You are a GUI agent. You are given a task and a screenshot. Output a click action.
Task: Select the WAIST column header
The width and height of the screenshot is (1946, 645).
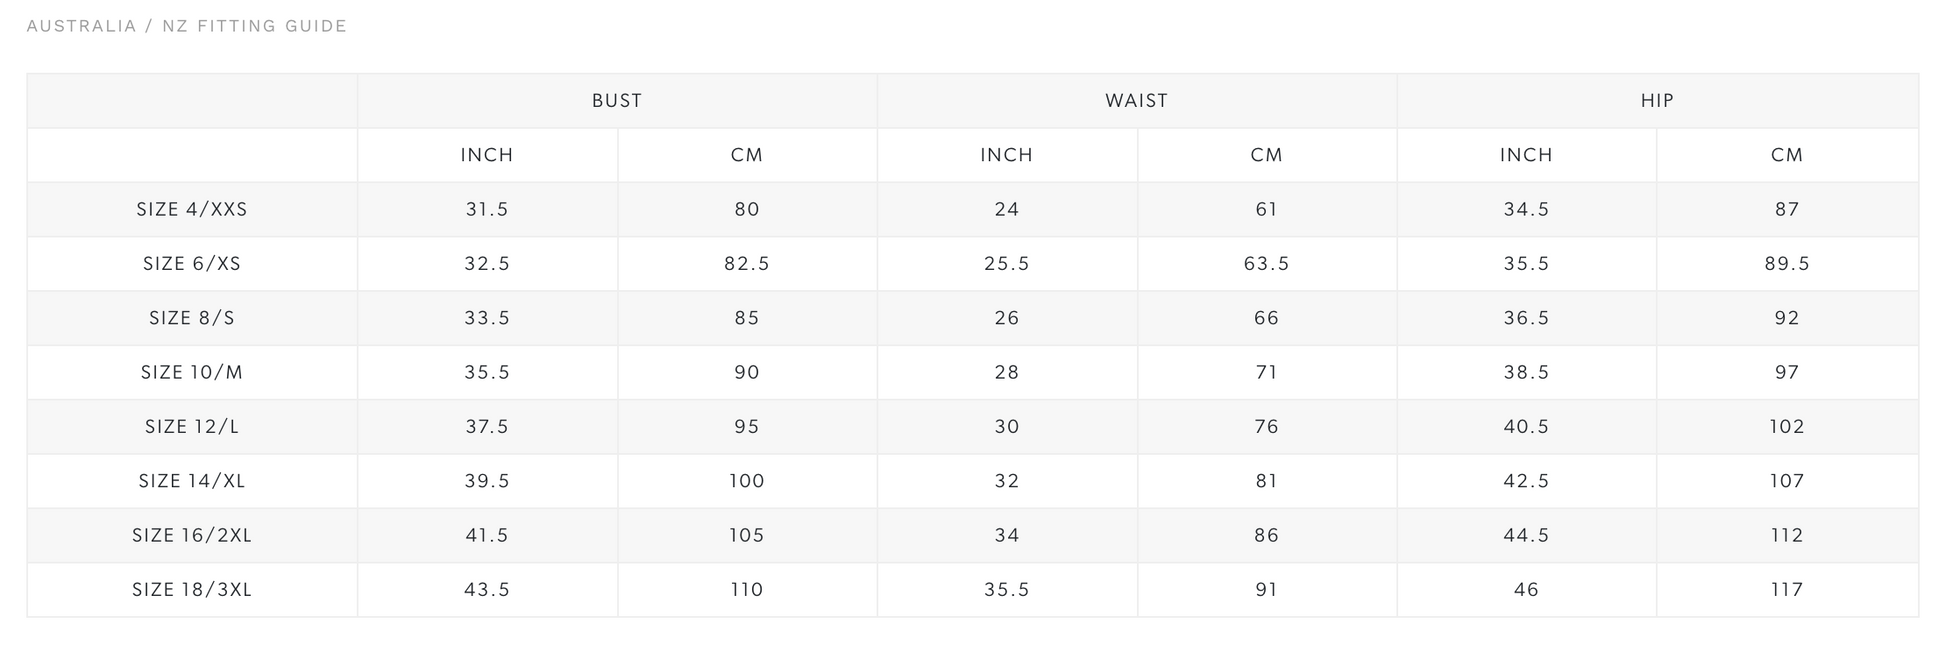click(x=1137, y=101)
